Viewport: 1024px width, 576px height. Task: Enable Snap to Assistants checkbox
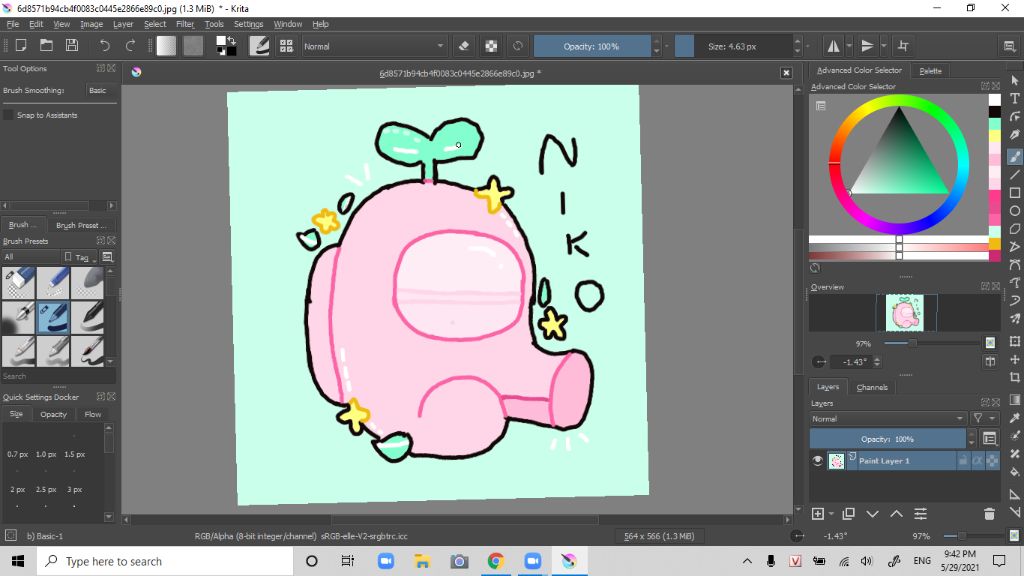click(8, 115)
